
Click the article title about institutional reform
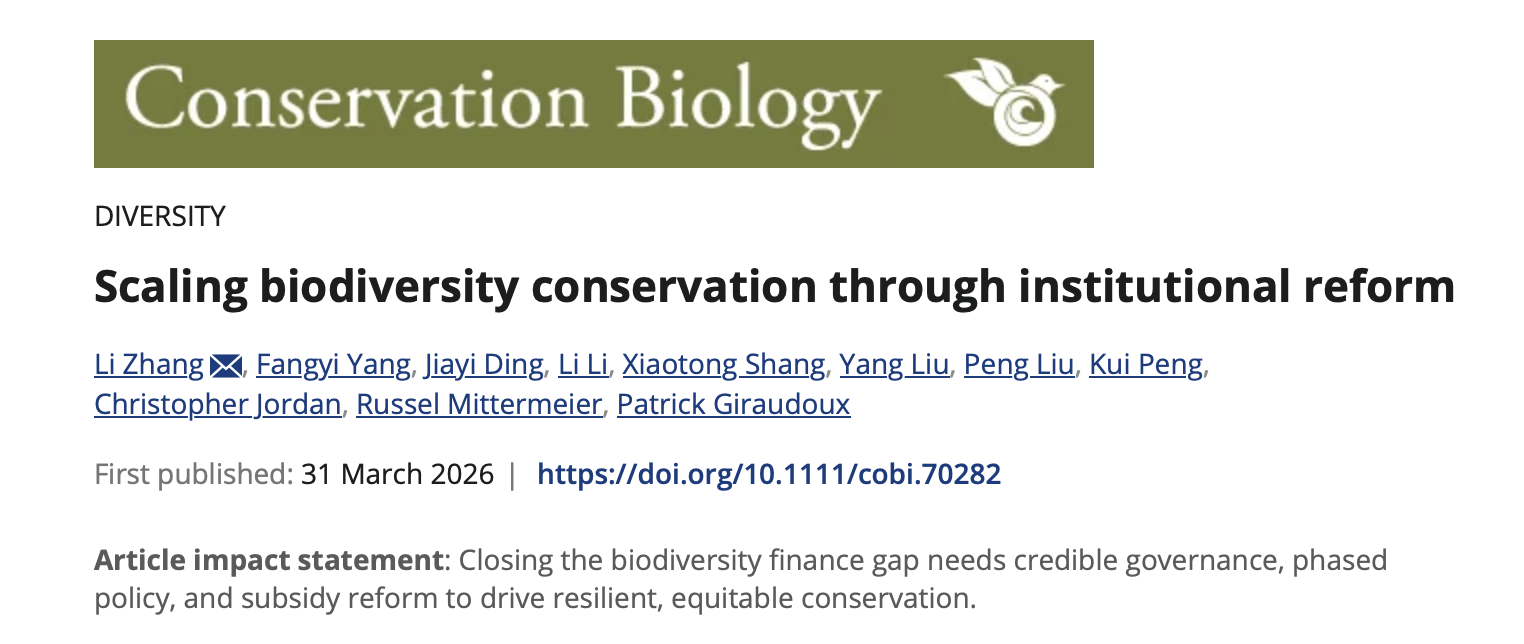click(x=774, y=287)
